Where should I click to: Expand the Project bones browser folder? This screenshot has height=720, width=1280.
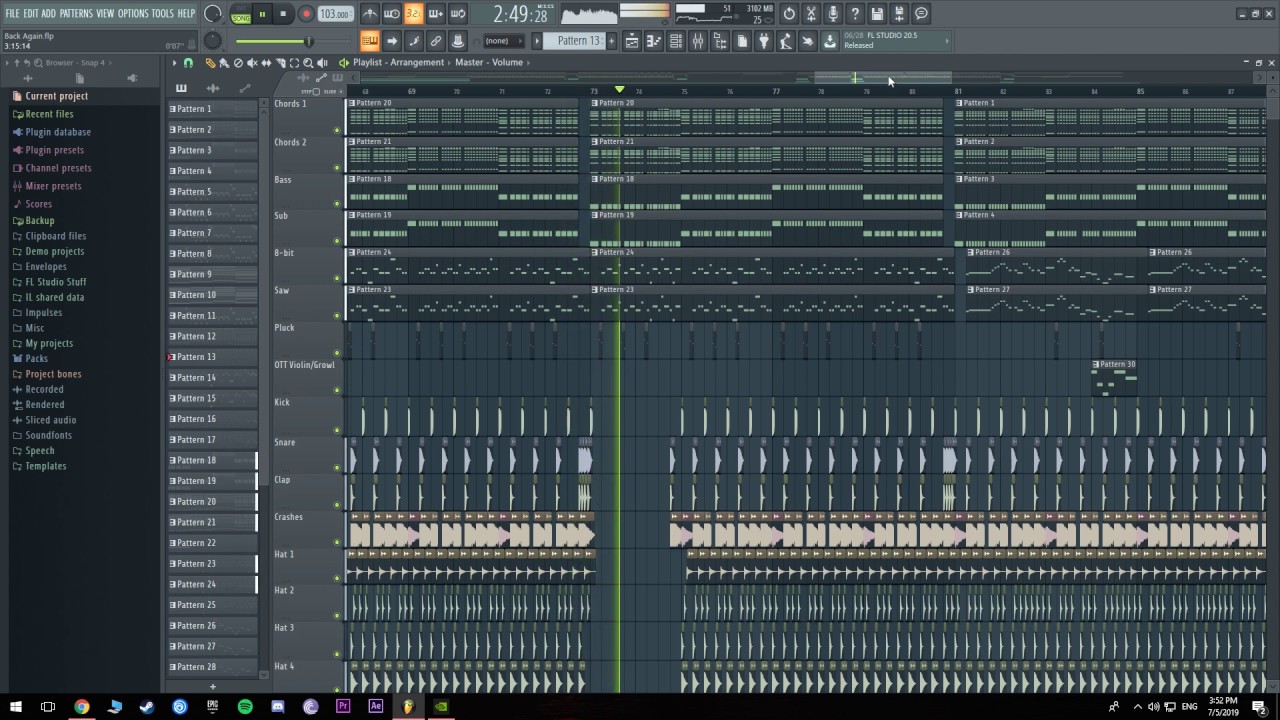(53, 374)
